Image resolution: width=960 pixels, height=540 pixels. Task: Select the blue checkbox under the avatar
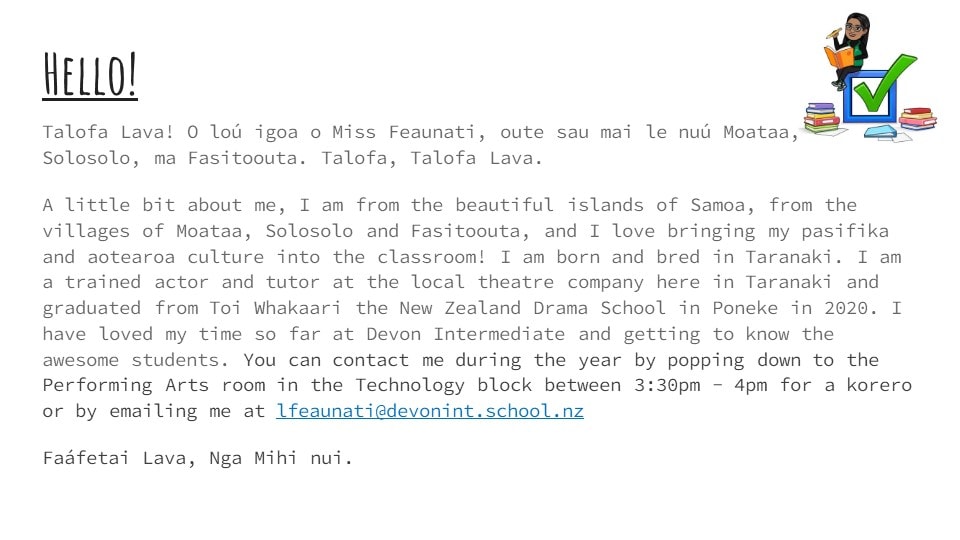point(869,97)
